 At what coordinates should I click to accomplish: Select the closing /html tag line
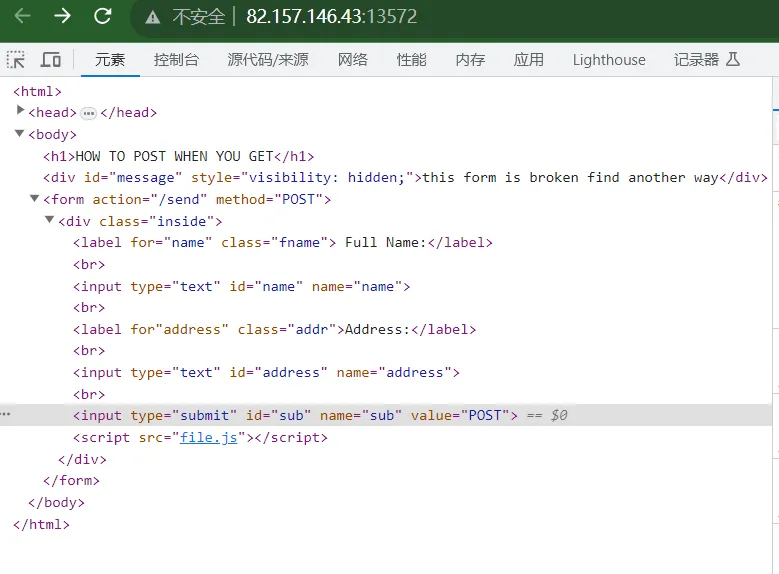click(41, 524)
